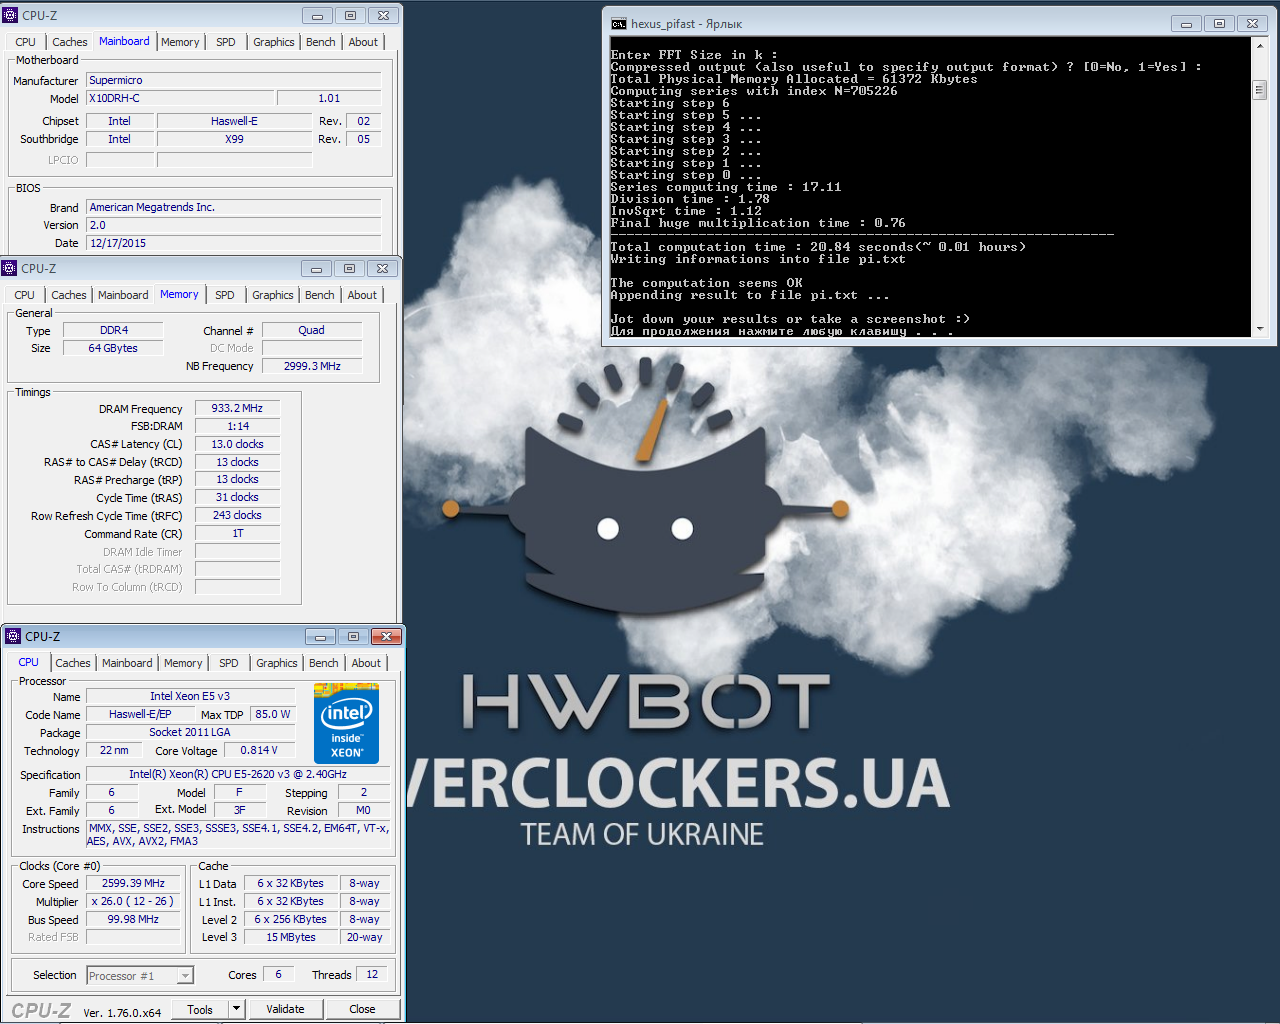Click the Specification field Xeon E5-2620 v3
Screen dimensions: 1280x1024
tap(238, 774)
